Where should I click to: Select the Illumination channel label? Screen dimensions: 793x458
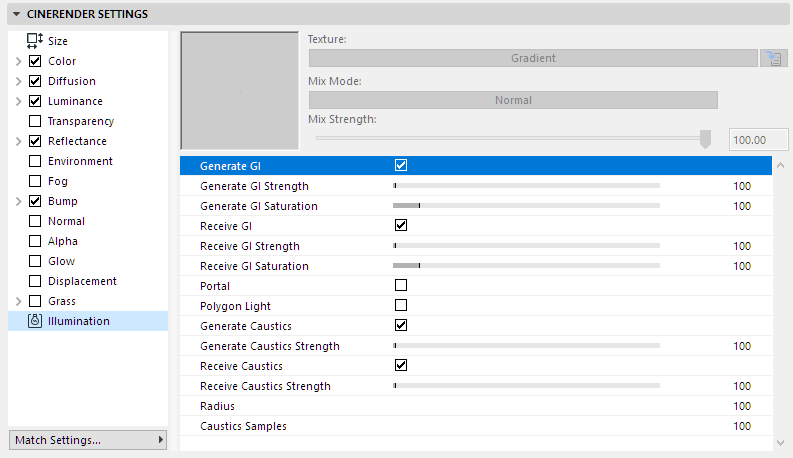[79, 321]
